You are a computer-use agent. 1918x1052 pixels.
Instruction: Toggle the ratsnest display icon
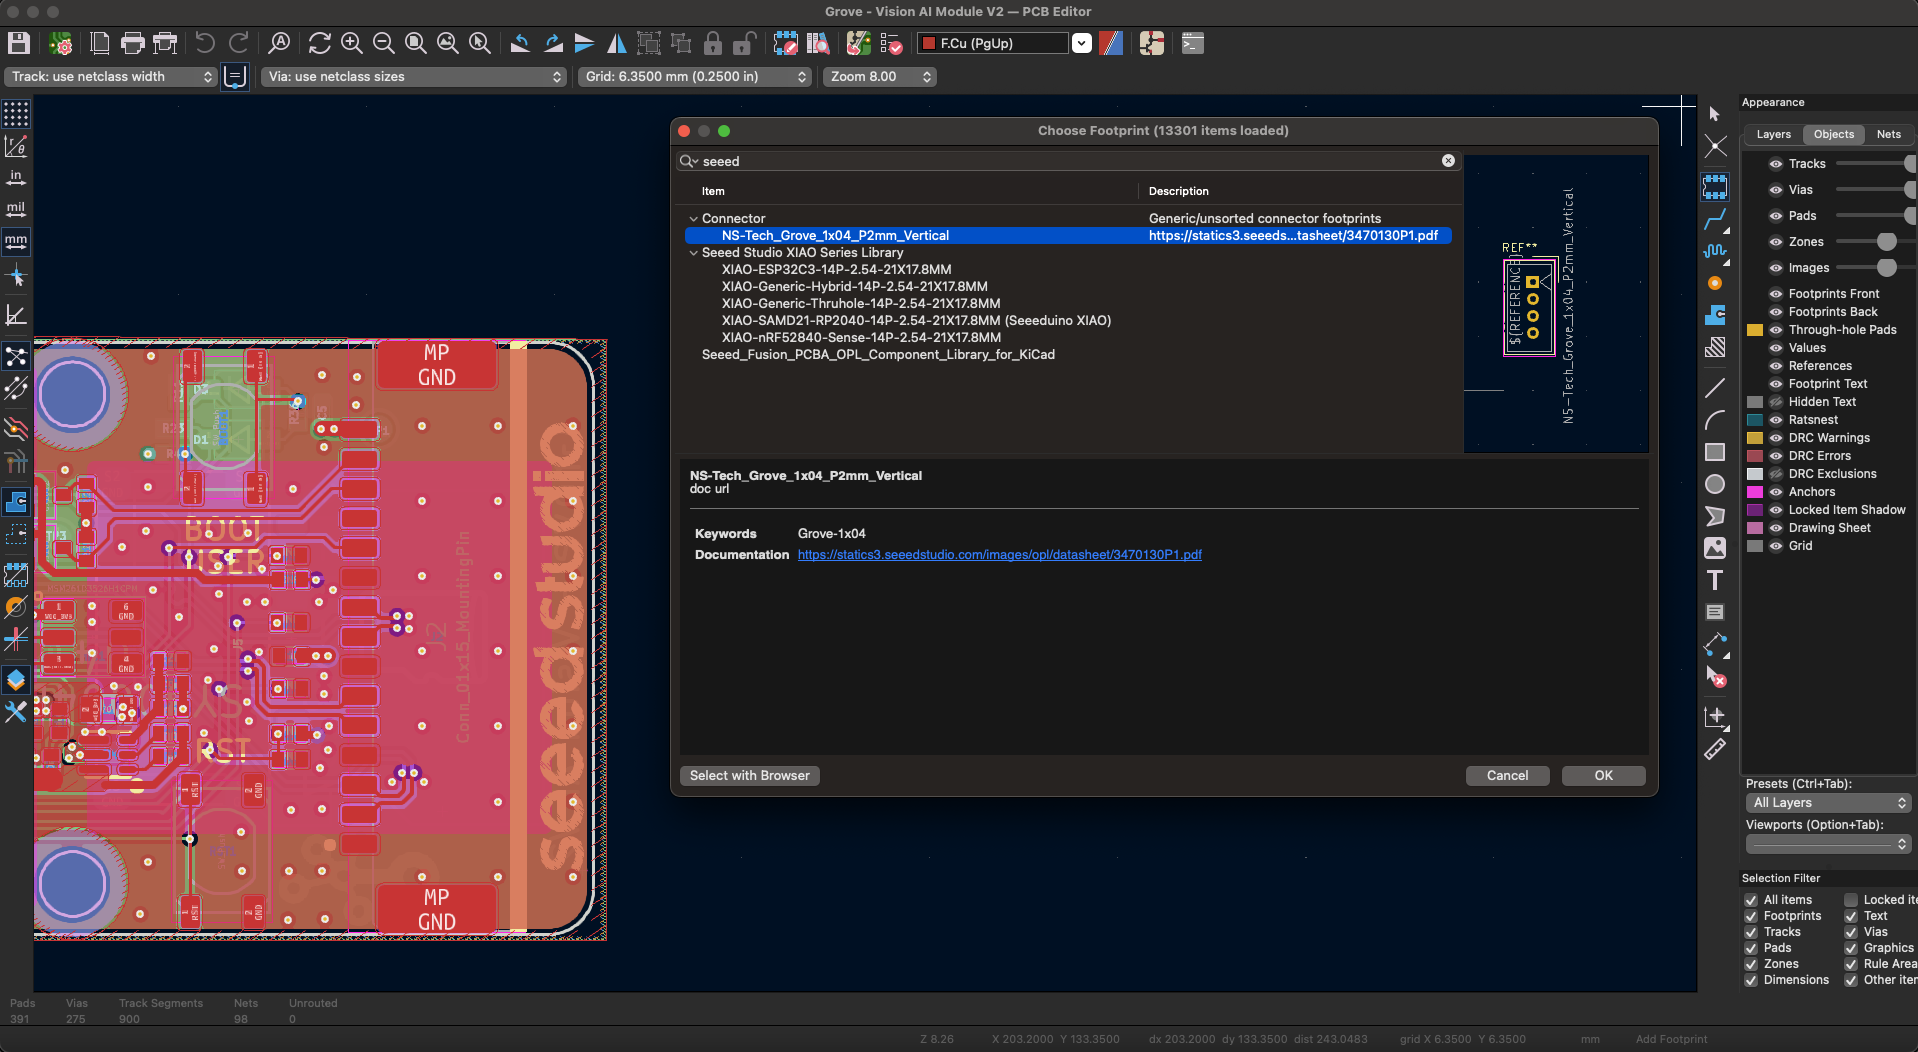(16, 357)
